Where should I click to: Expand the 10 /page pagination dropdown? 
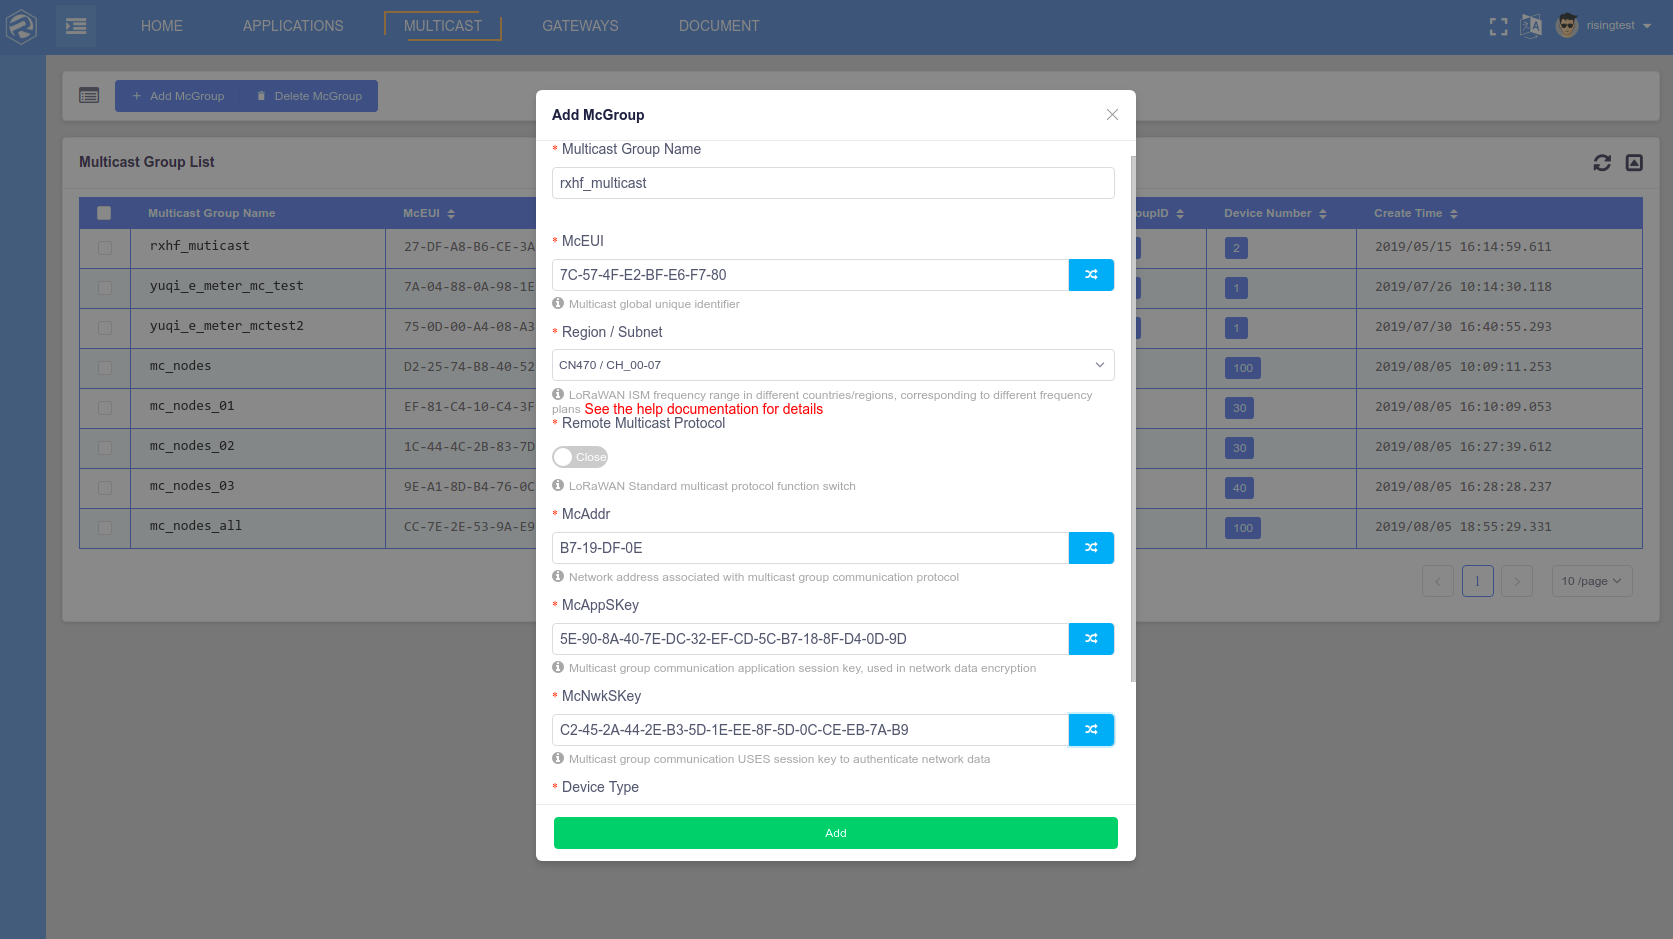click(x=1591, y=581)
